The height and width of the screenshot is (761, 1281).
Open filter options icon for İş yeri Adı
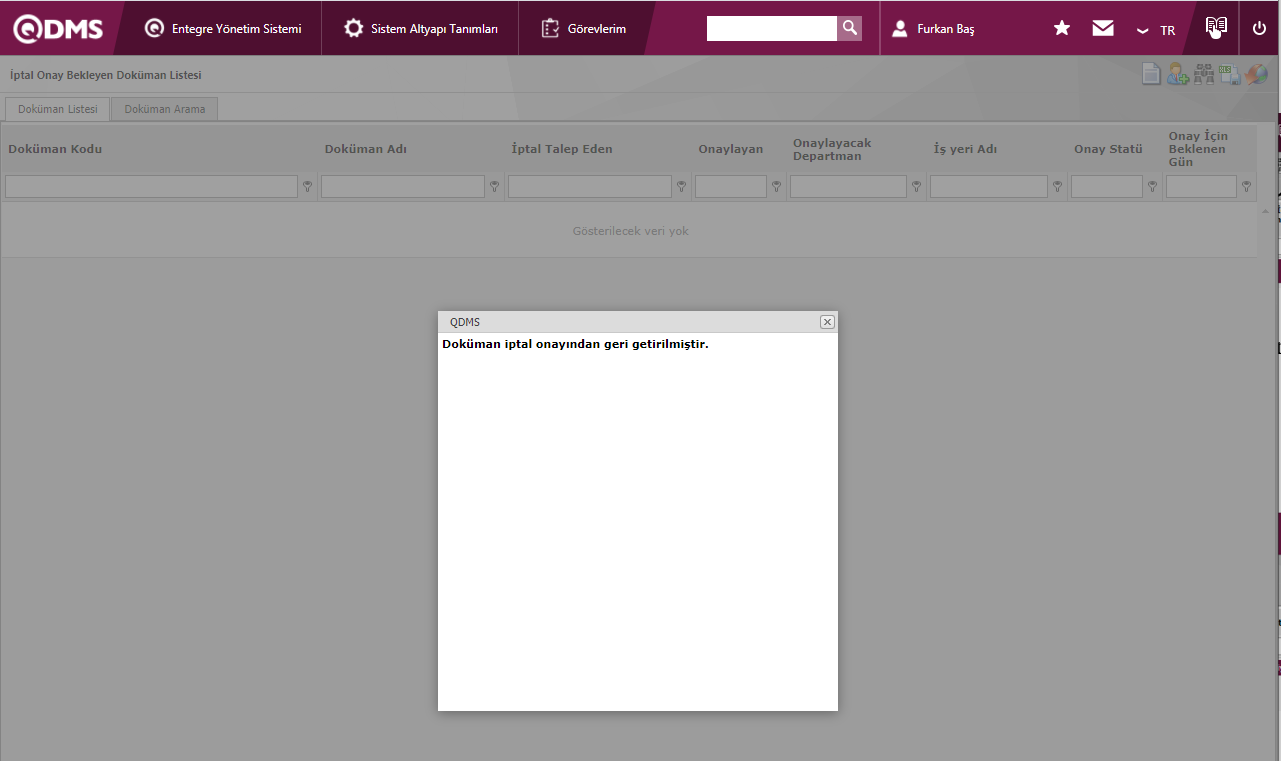coord(1058,186)
